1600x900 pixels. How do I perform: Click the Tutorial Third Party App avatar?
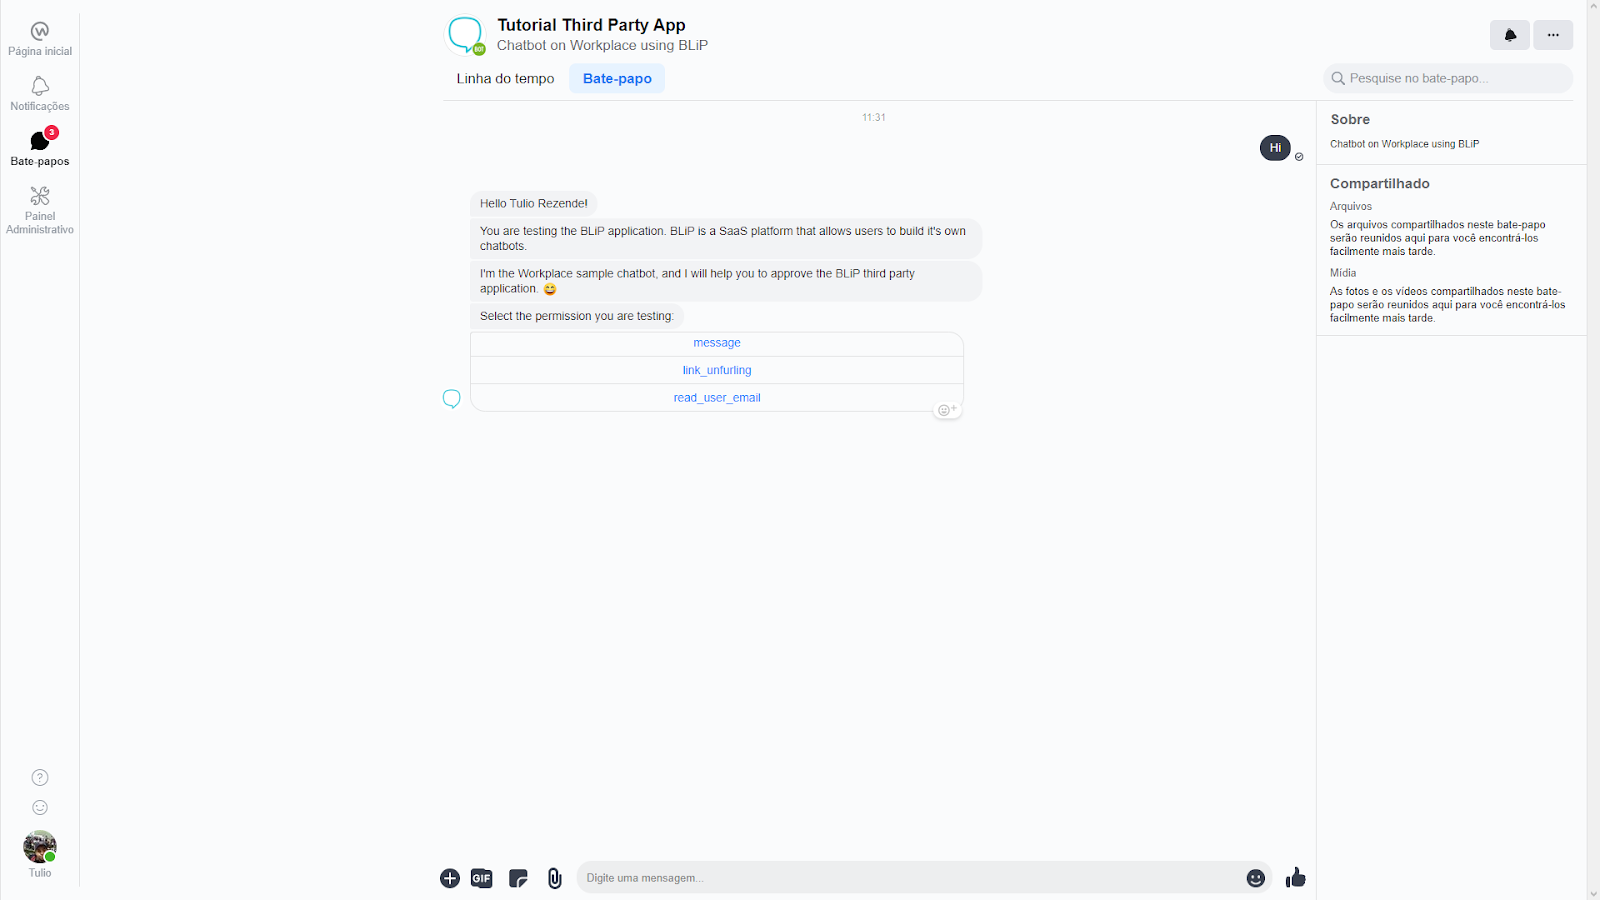(465, 35)
